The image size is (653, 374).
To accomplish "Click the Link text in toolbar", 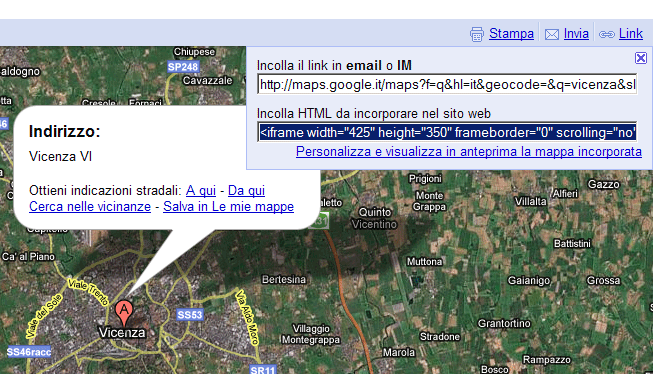I will (631, 33).
